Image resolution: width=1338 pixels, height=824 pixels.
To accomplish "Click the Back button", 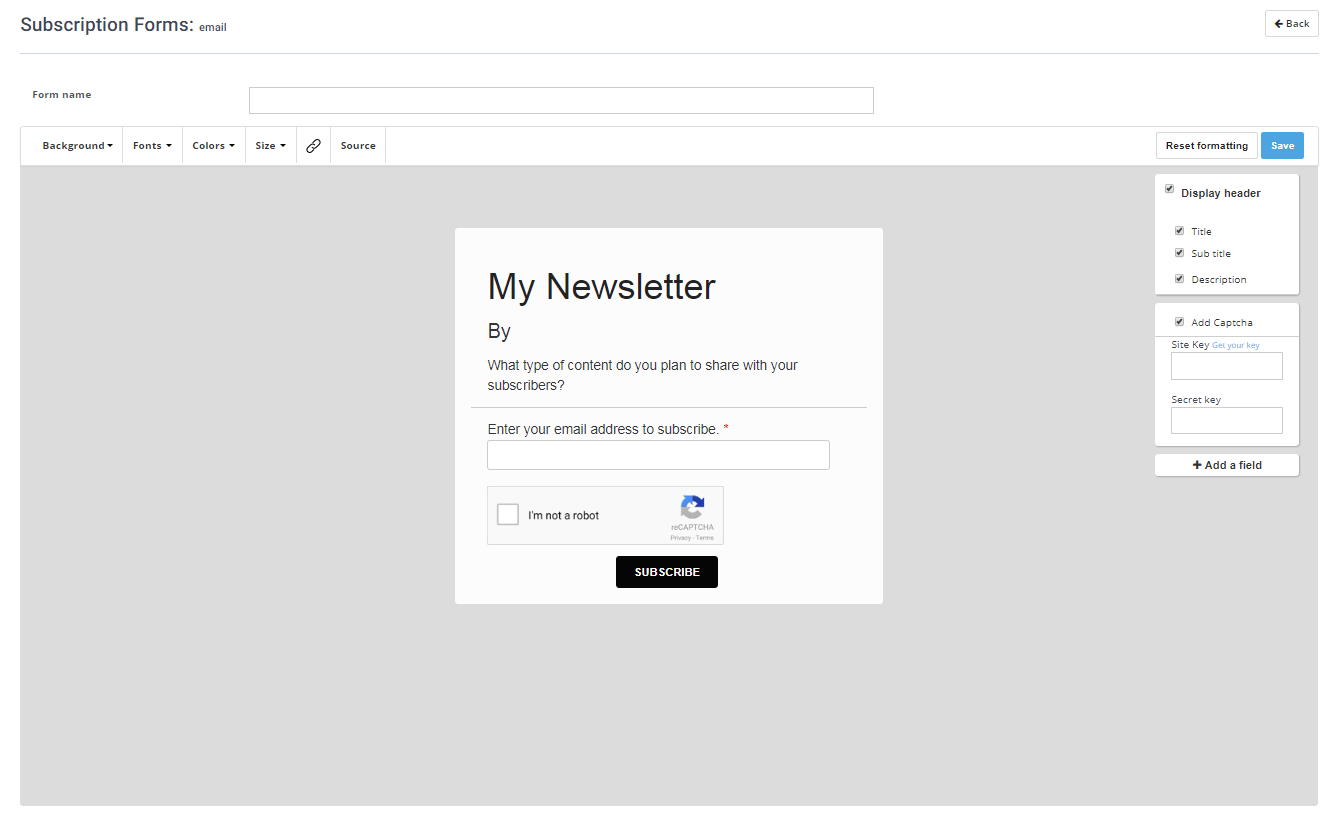I will tap(1292, 24).
